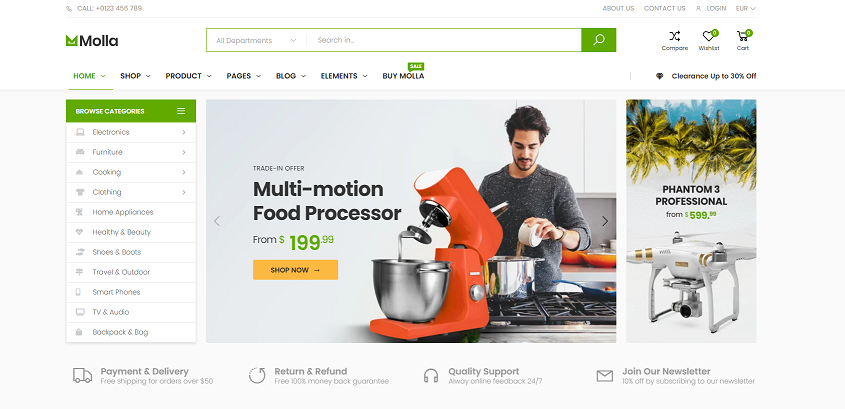Open the Phantom 3 Professional banner
Image resolution: width=845 pixels, height=409 pixels.
pos(691,221)
